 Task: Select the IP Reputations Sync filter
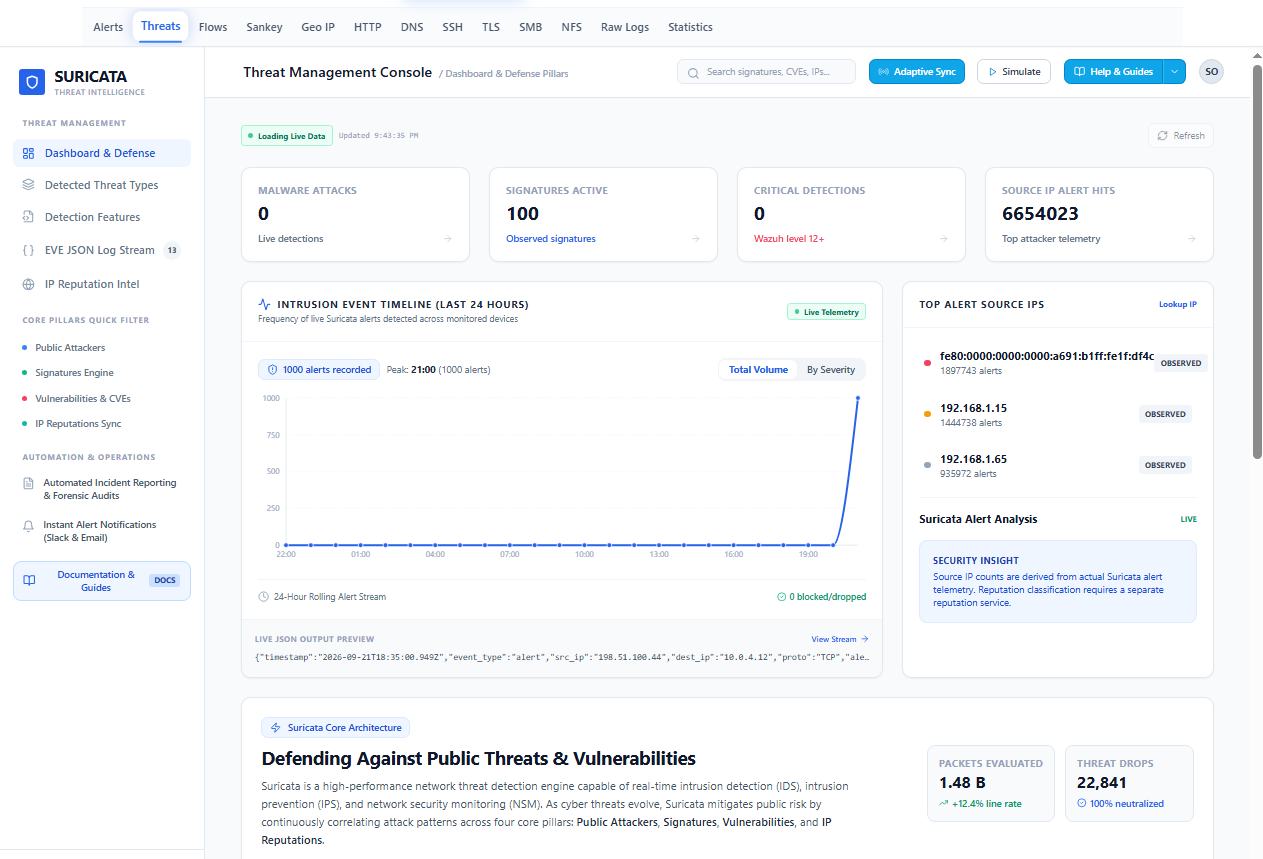pyautogui.click(x=72, y=424)
